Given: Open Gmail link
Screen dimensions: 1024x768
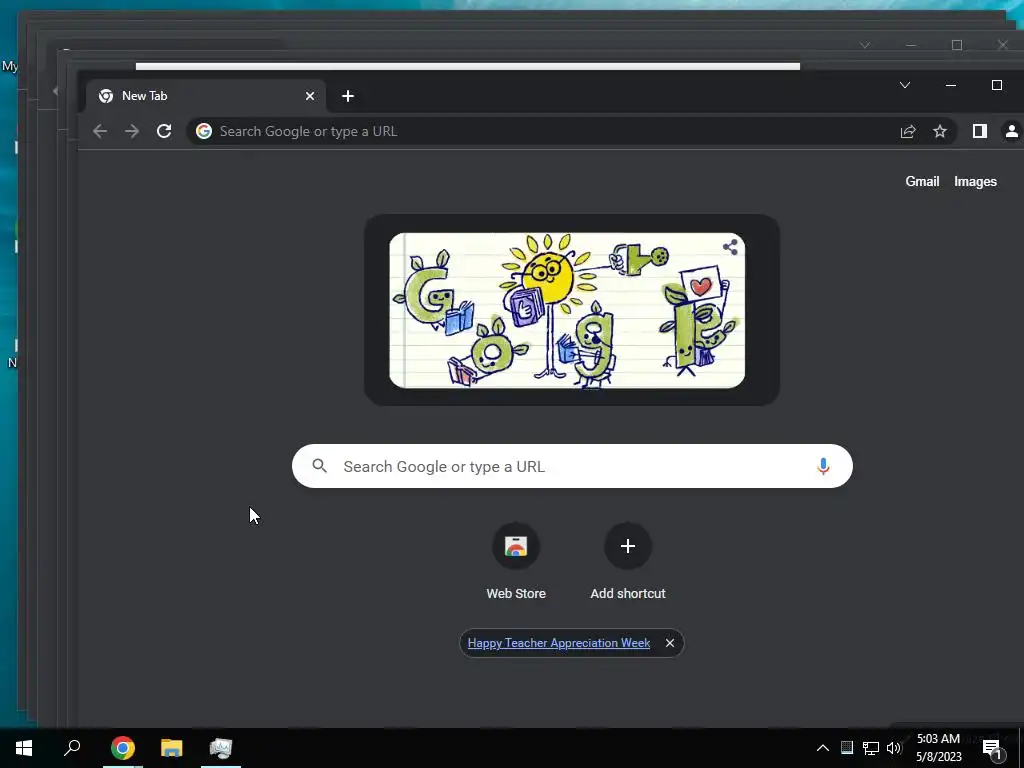Looking at the screenshot, I should pyautogui.click(x=922, y=182).
